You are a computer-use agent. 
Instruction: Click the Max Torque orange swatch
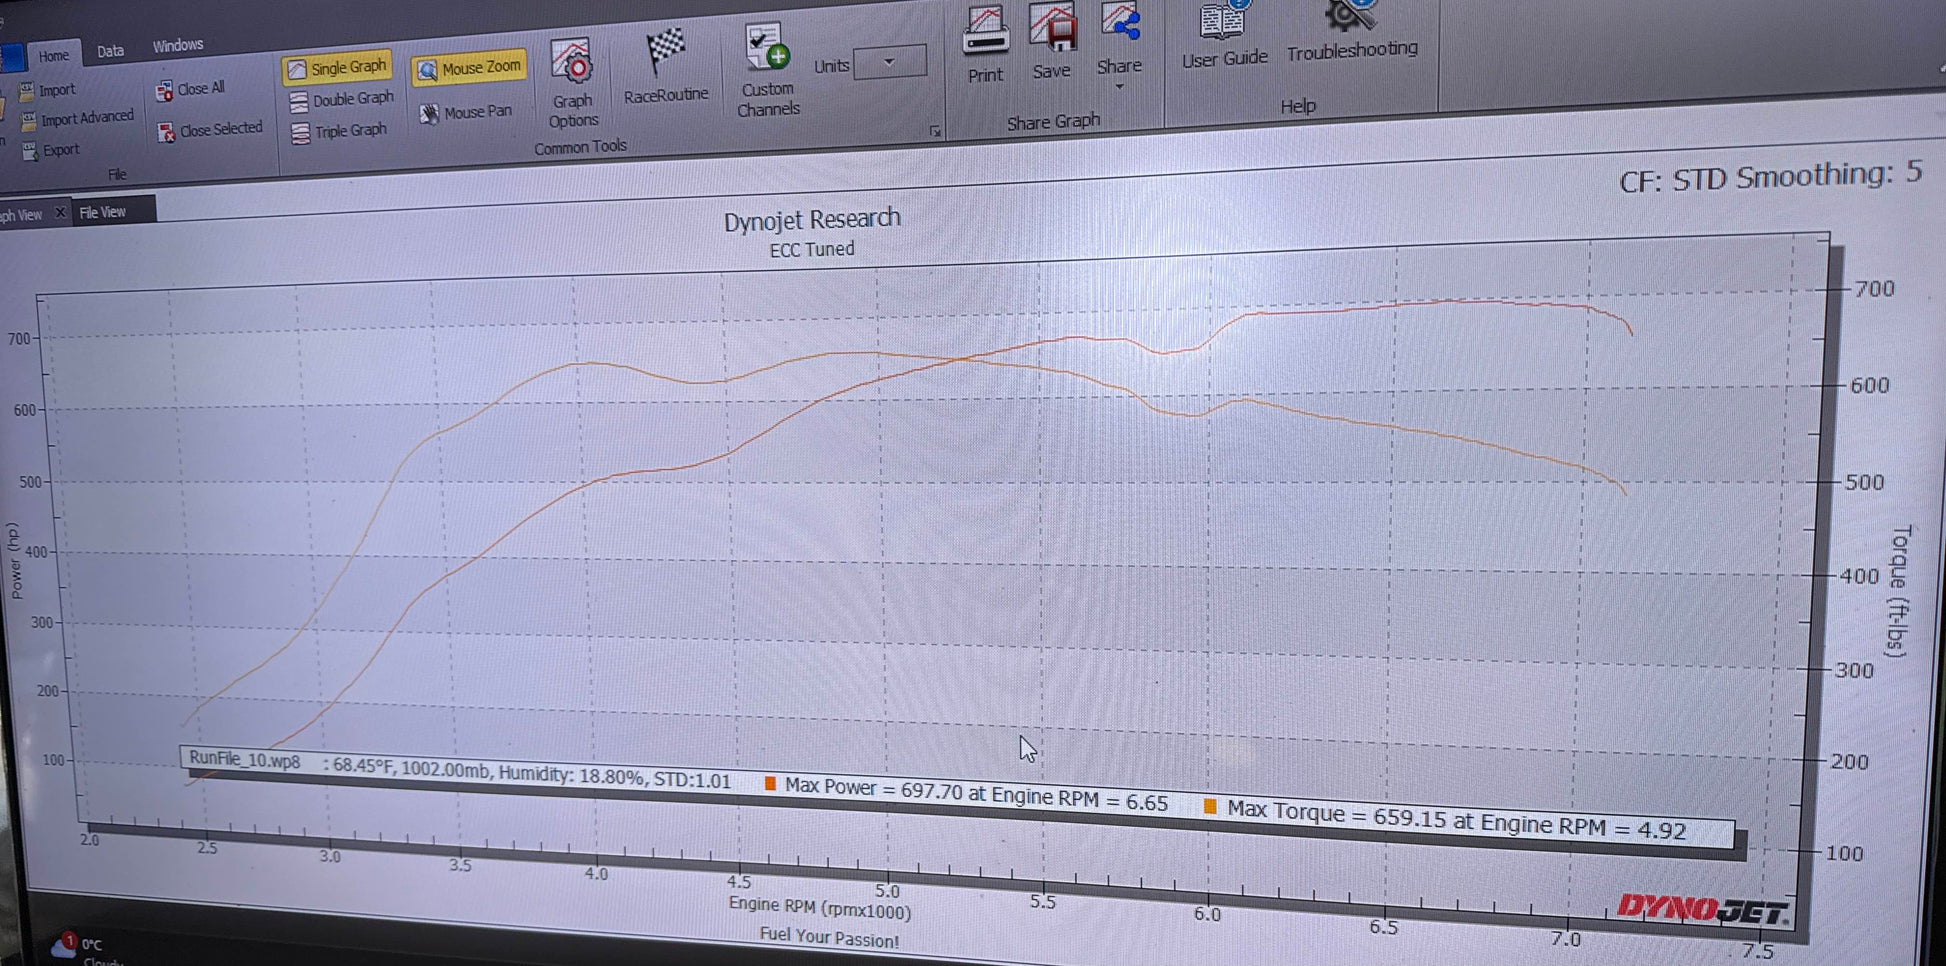click(1210, 806)
